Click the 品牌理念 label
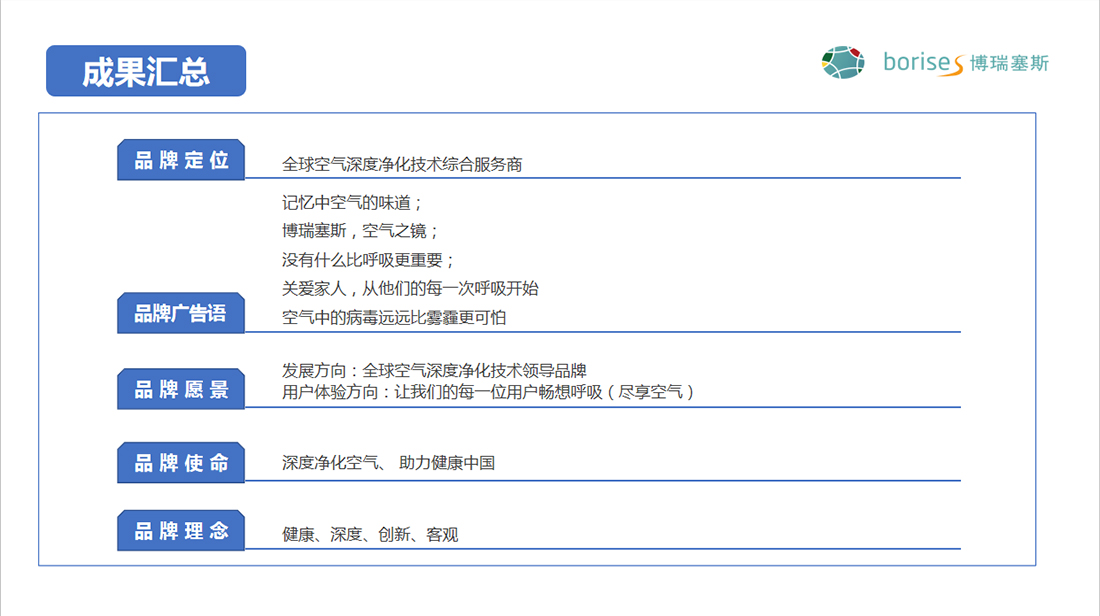Viewport: 1100px width, 616px height. [181, 531]
